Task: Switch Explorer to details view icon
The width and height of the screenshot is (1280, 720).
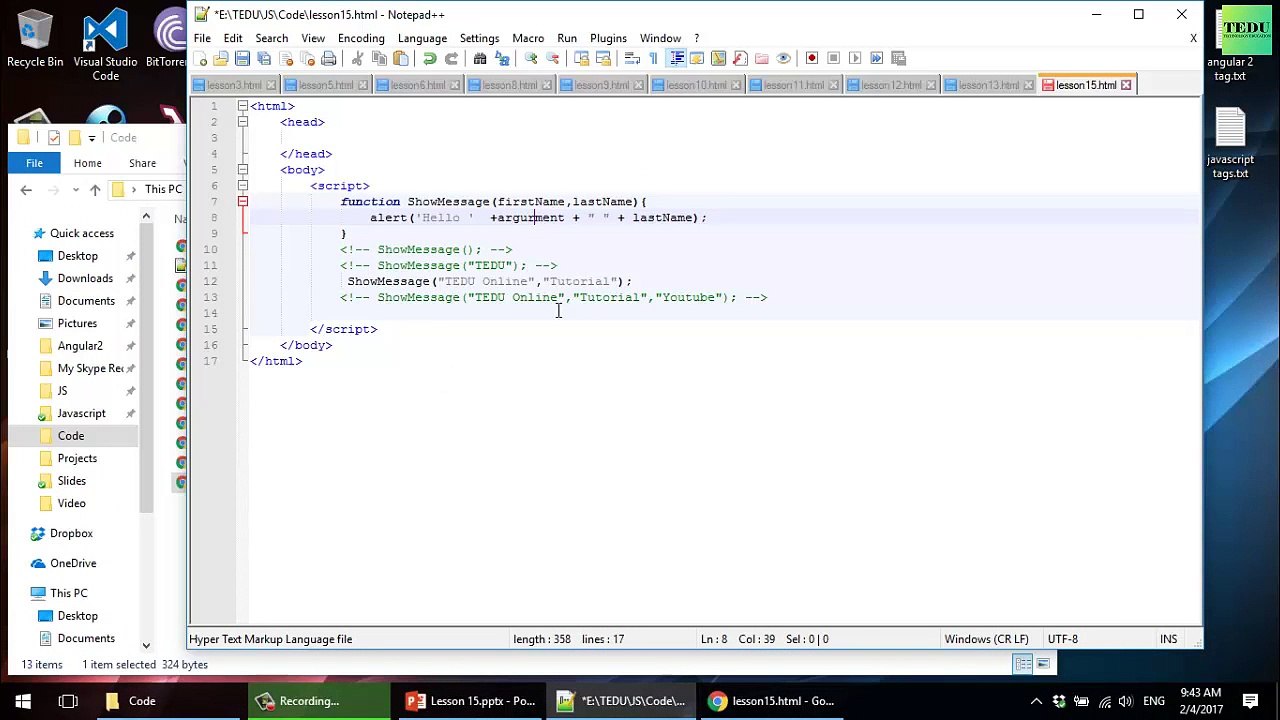Action: (1023, 664)
